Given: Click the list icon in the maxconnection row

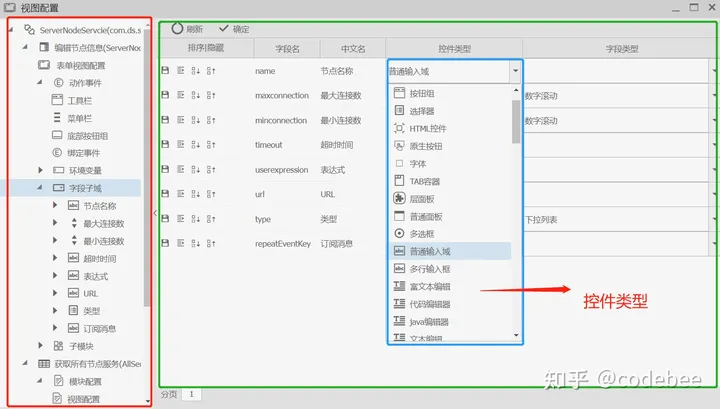Looking at the screenshot, I should click(181, 95).
